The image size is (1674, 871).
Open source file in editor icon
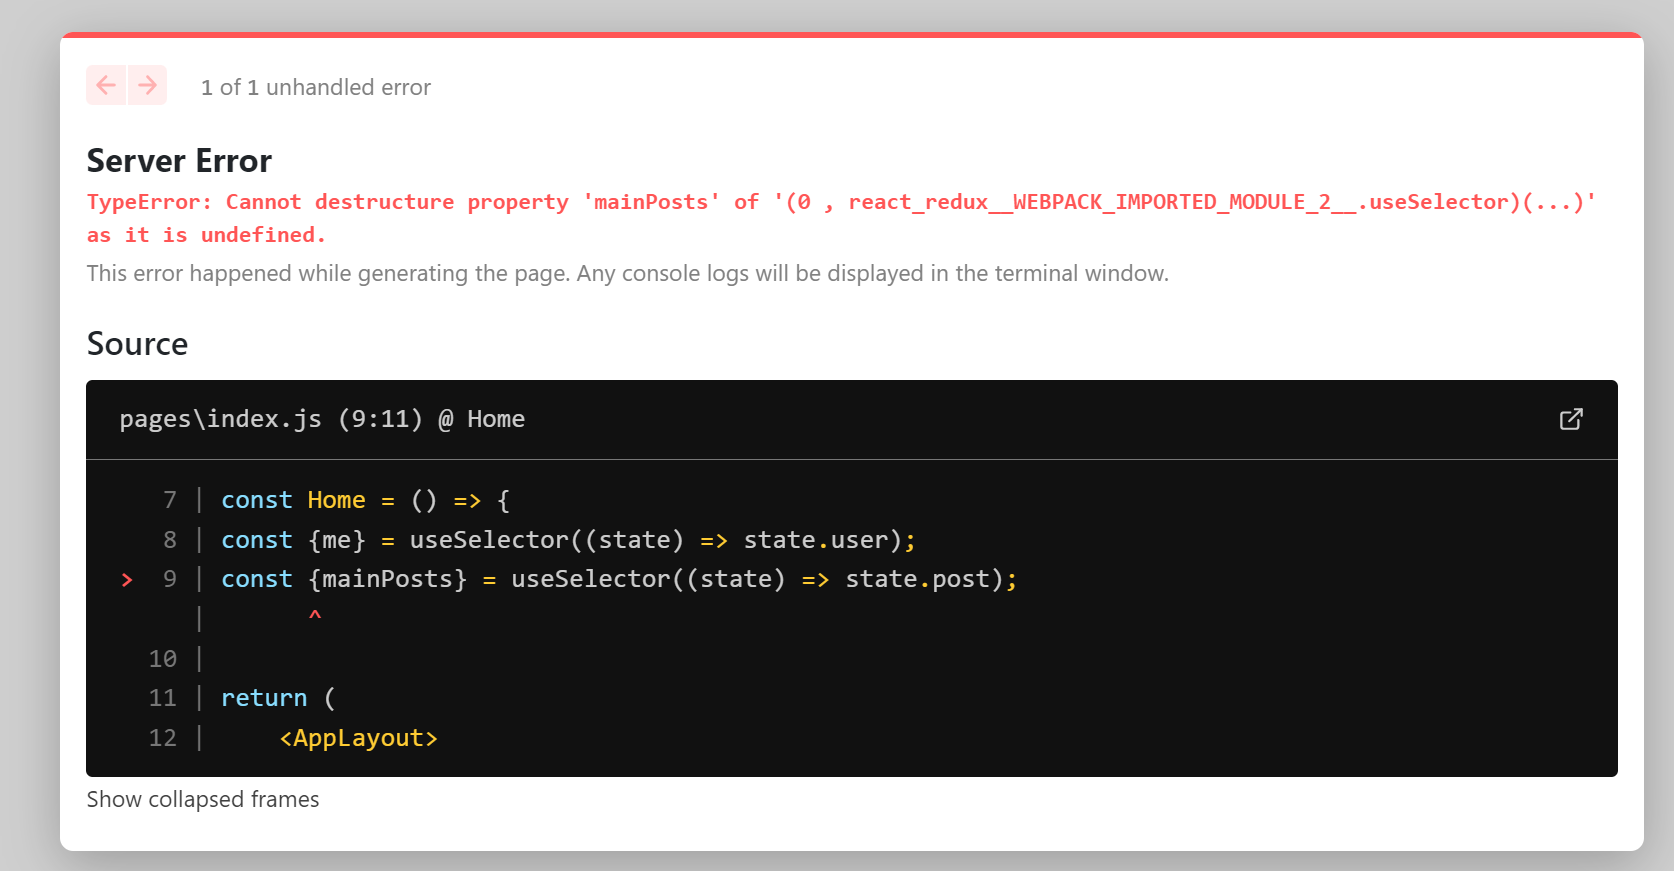click(x=1571, y=419)
